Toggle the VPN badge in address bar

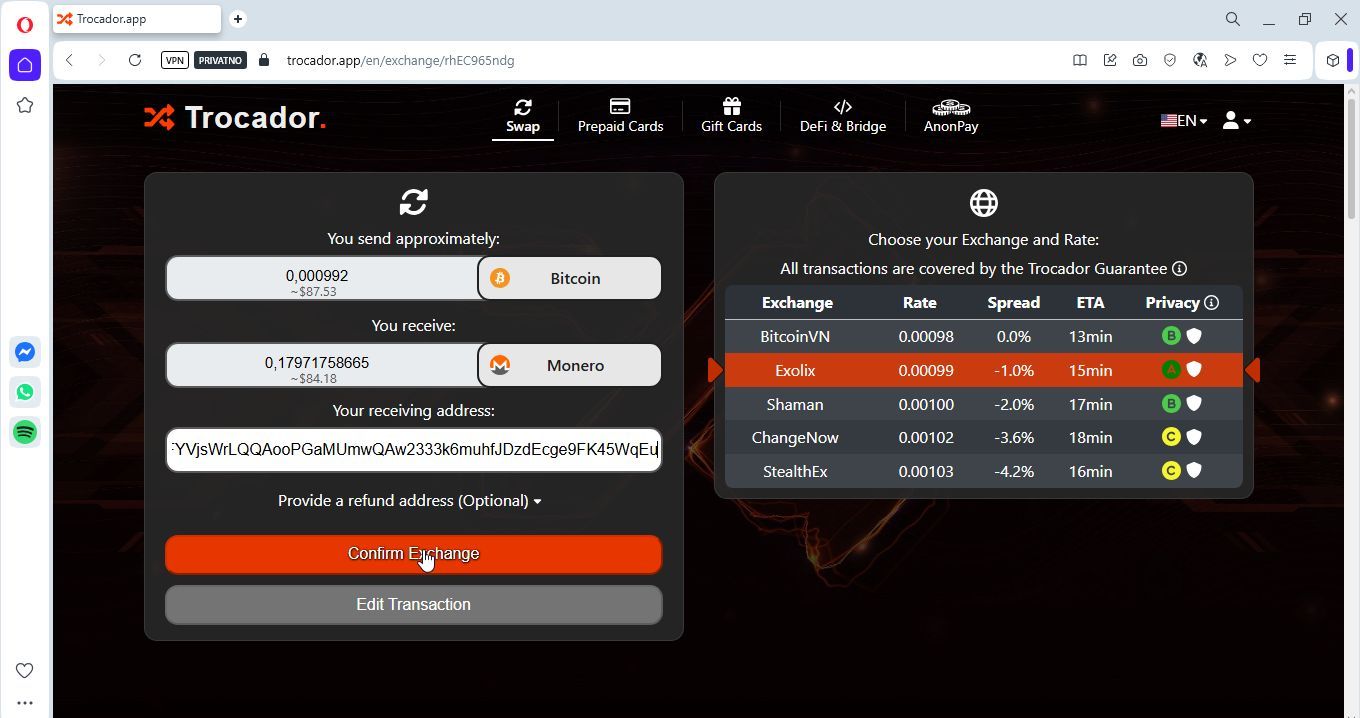pyautogui.click(x=174, y=60)
